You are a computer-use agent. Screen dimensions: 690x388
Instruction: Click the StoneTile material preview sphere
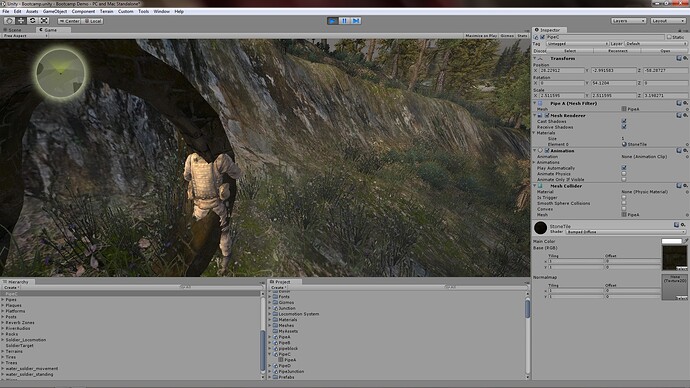[x=540, y=228]
